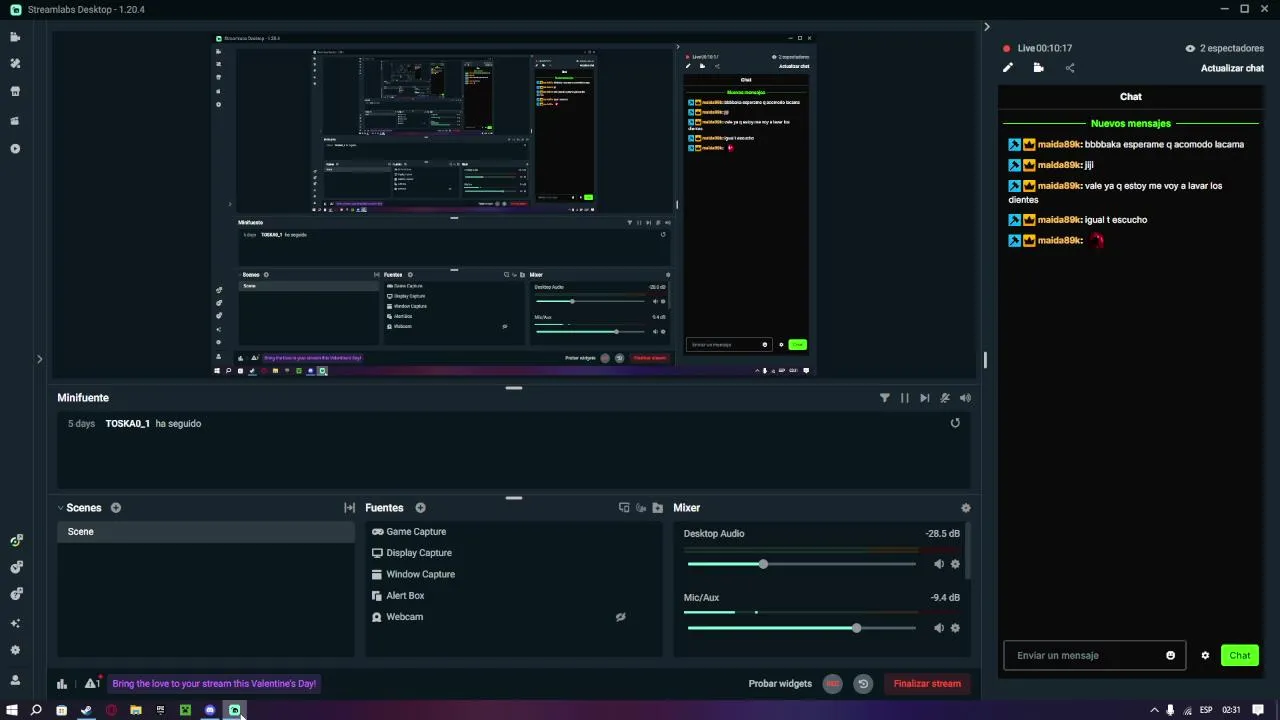Select the Webcam source

coord(513,617)
